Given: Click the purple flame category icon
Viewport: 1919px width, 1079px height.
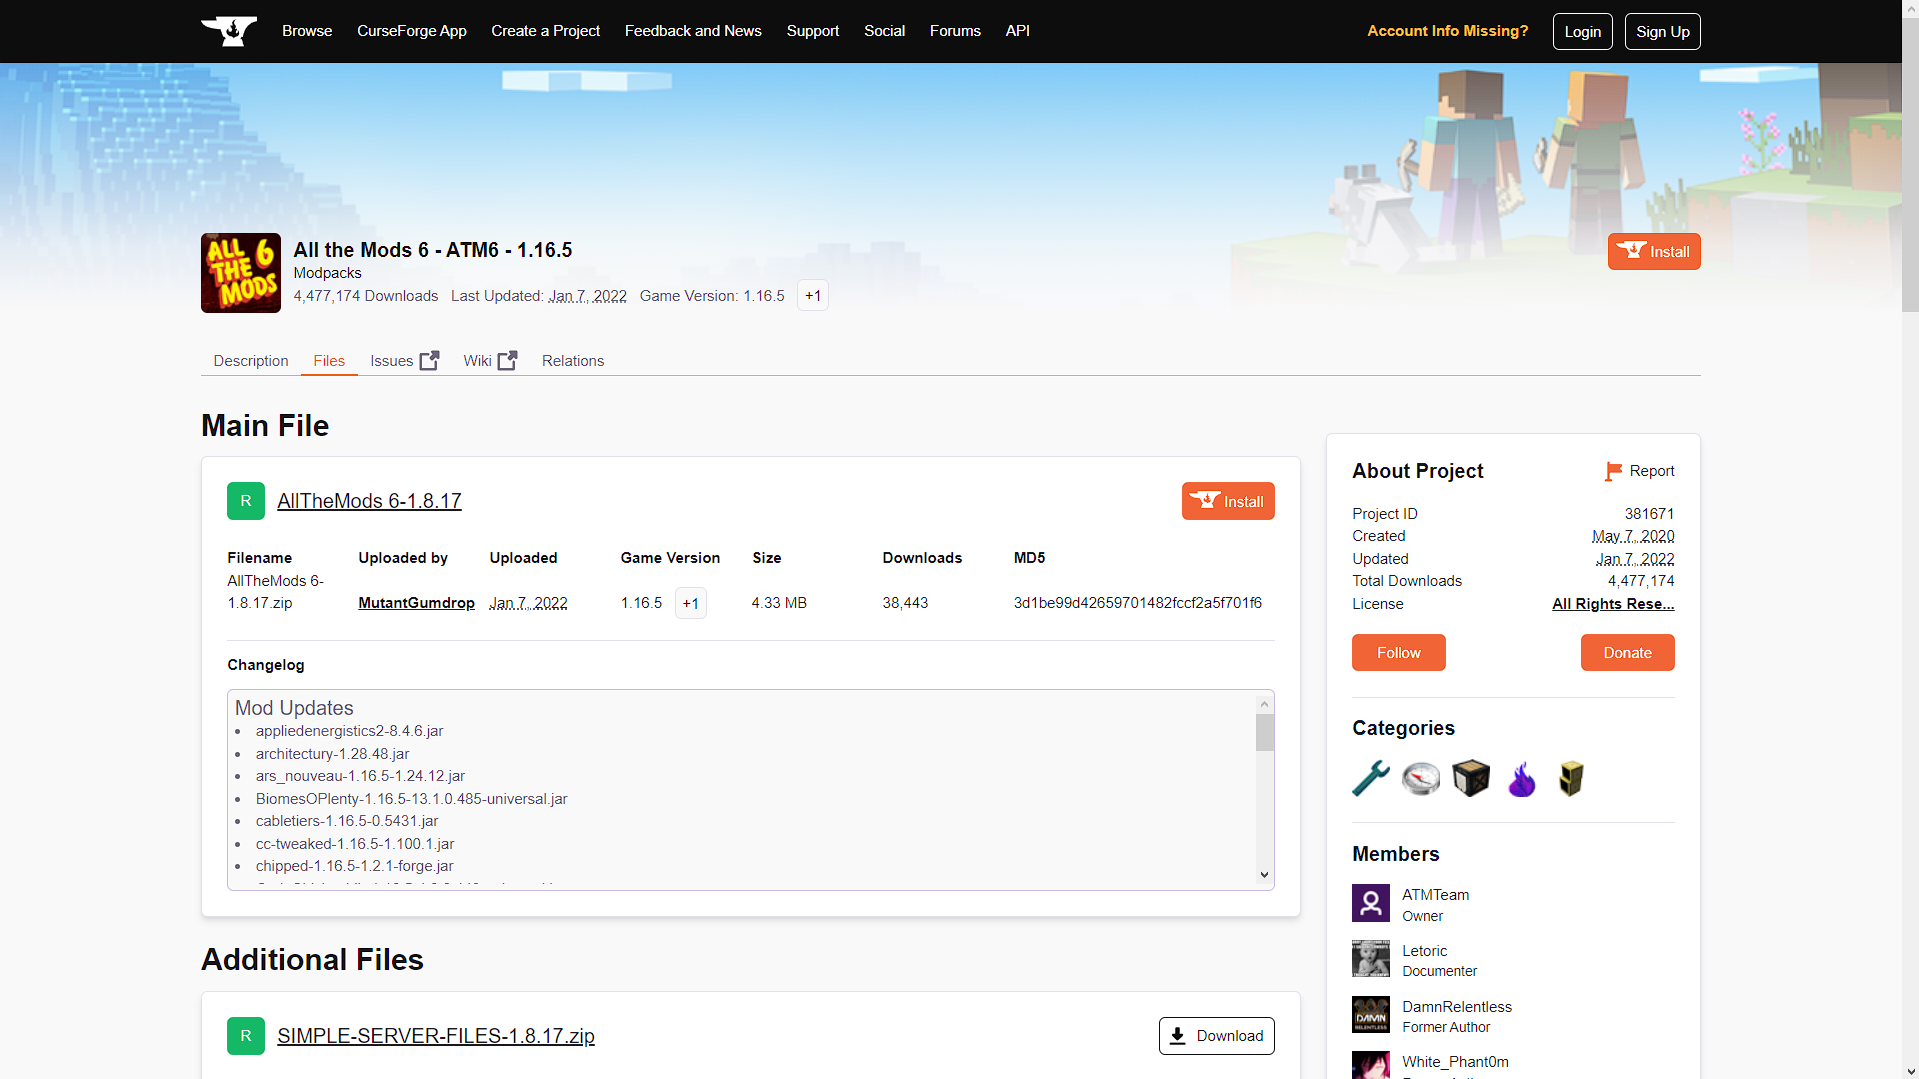Looking at the screenshot, I should [x=1521, y=778].
